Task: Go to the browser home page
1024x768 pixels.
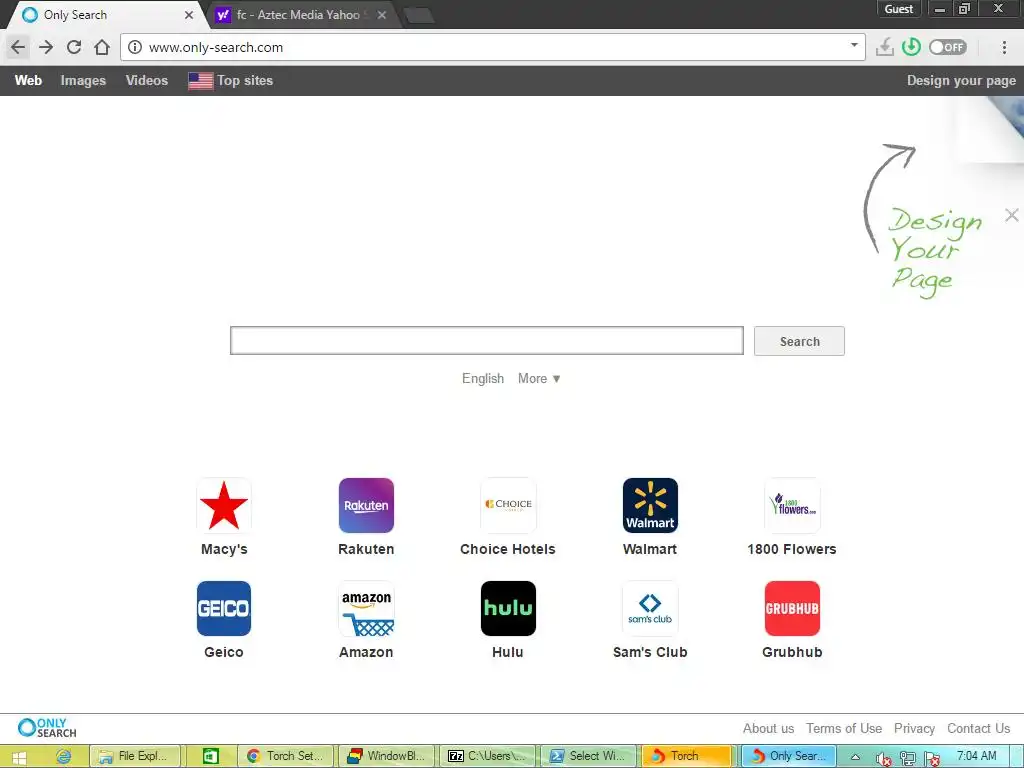Action: (102, 47)
